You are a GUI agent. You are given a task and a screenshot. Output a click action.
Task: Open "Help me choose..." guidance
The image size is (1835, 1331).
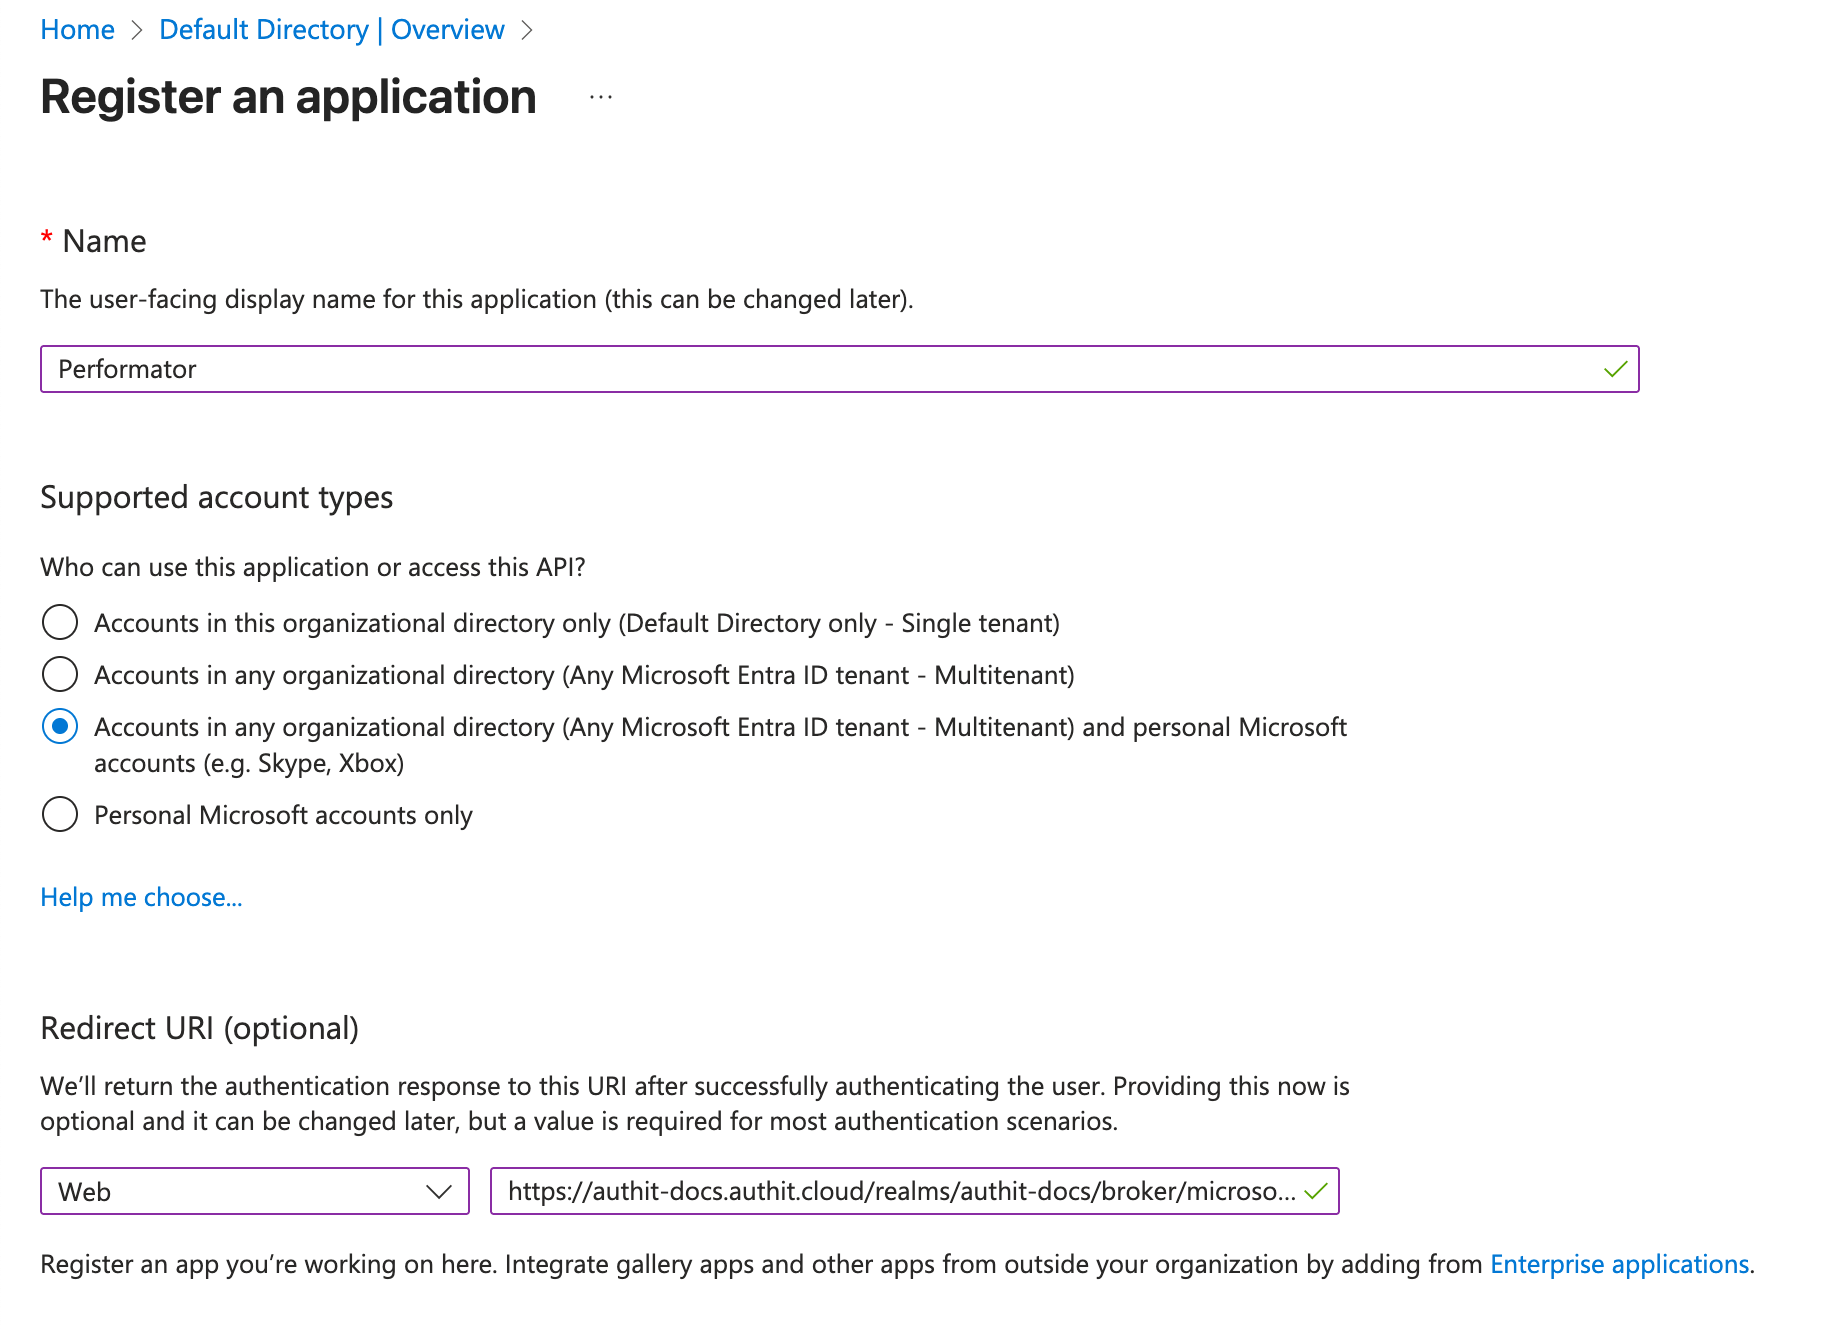pyautogui.click(x=141, y=897)
